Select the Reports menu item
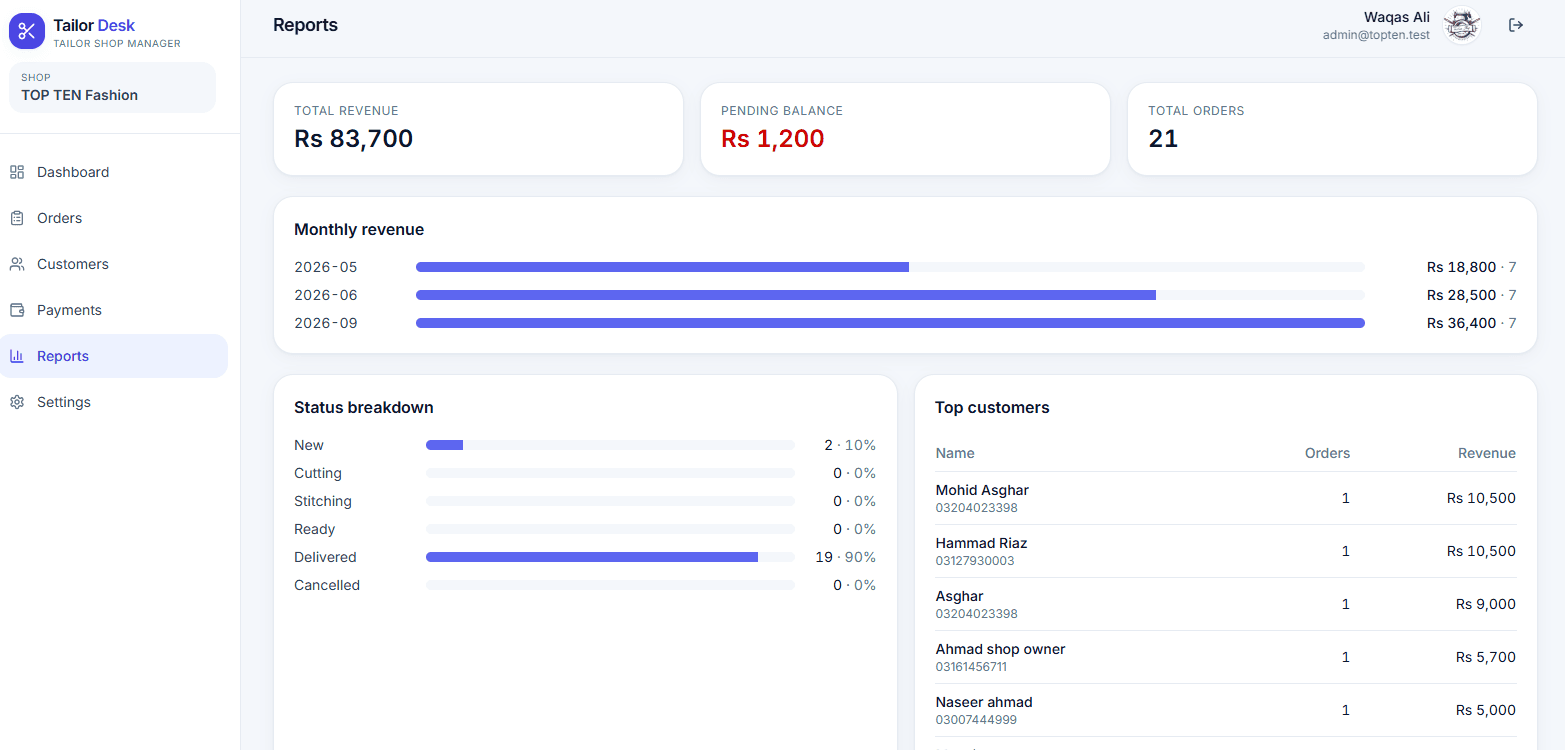Viewport: 1565px width, 750px height. (114, 356)
